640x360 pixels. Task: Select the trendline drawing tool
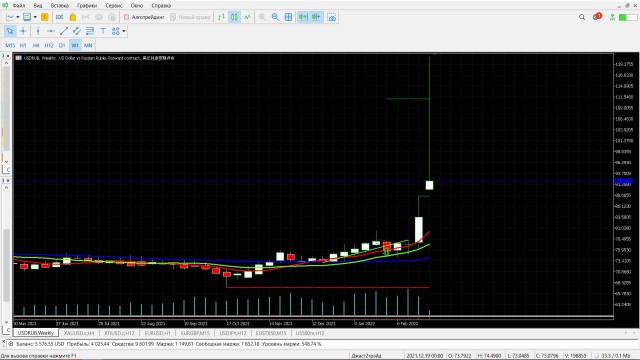click(x=64, y=31)
